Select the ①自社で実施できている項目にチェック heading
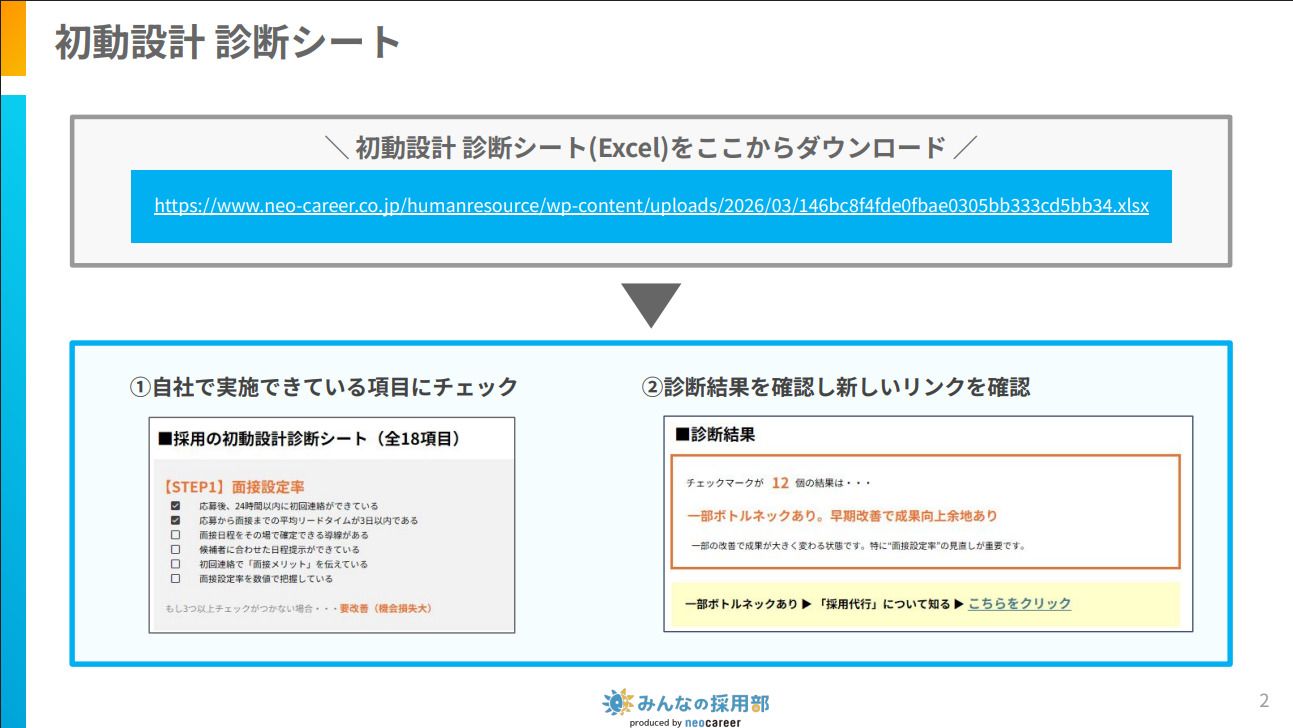The width and height of the screenshot is (1293, 728). 324,387
